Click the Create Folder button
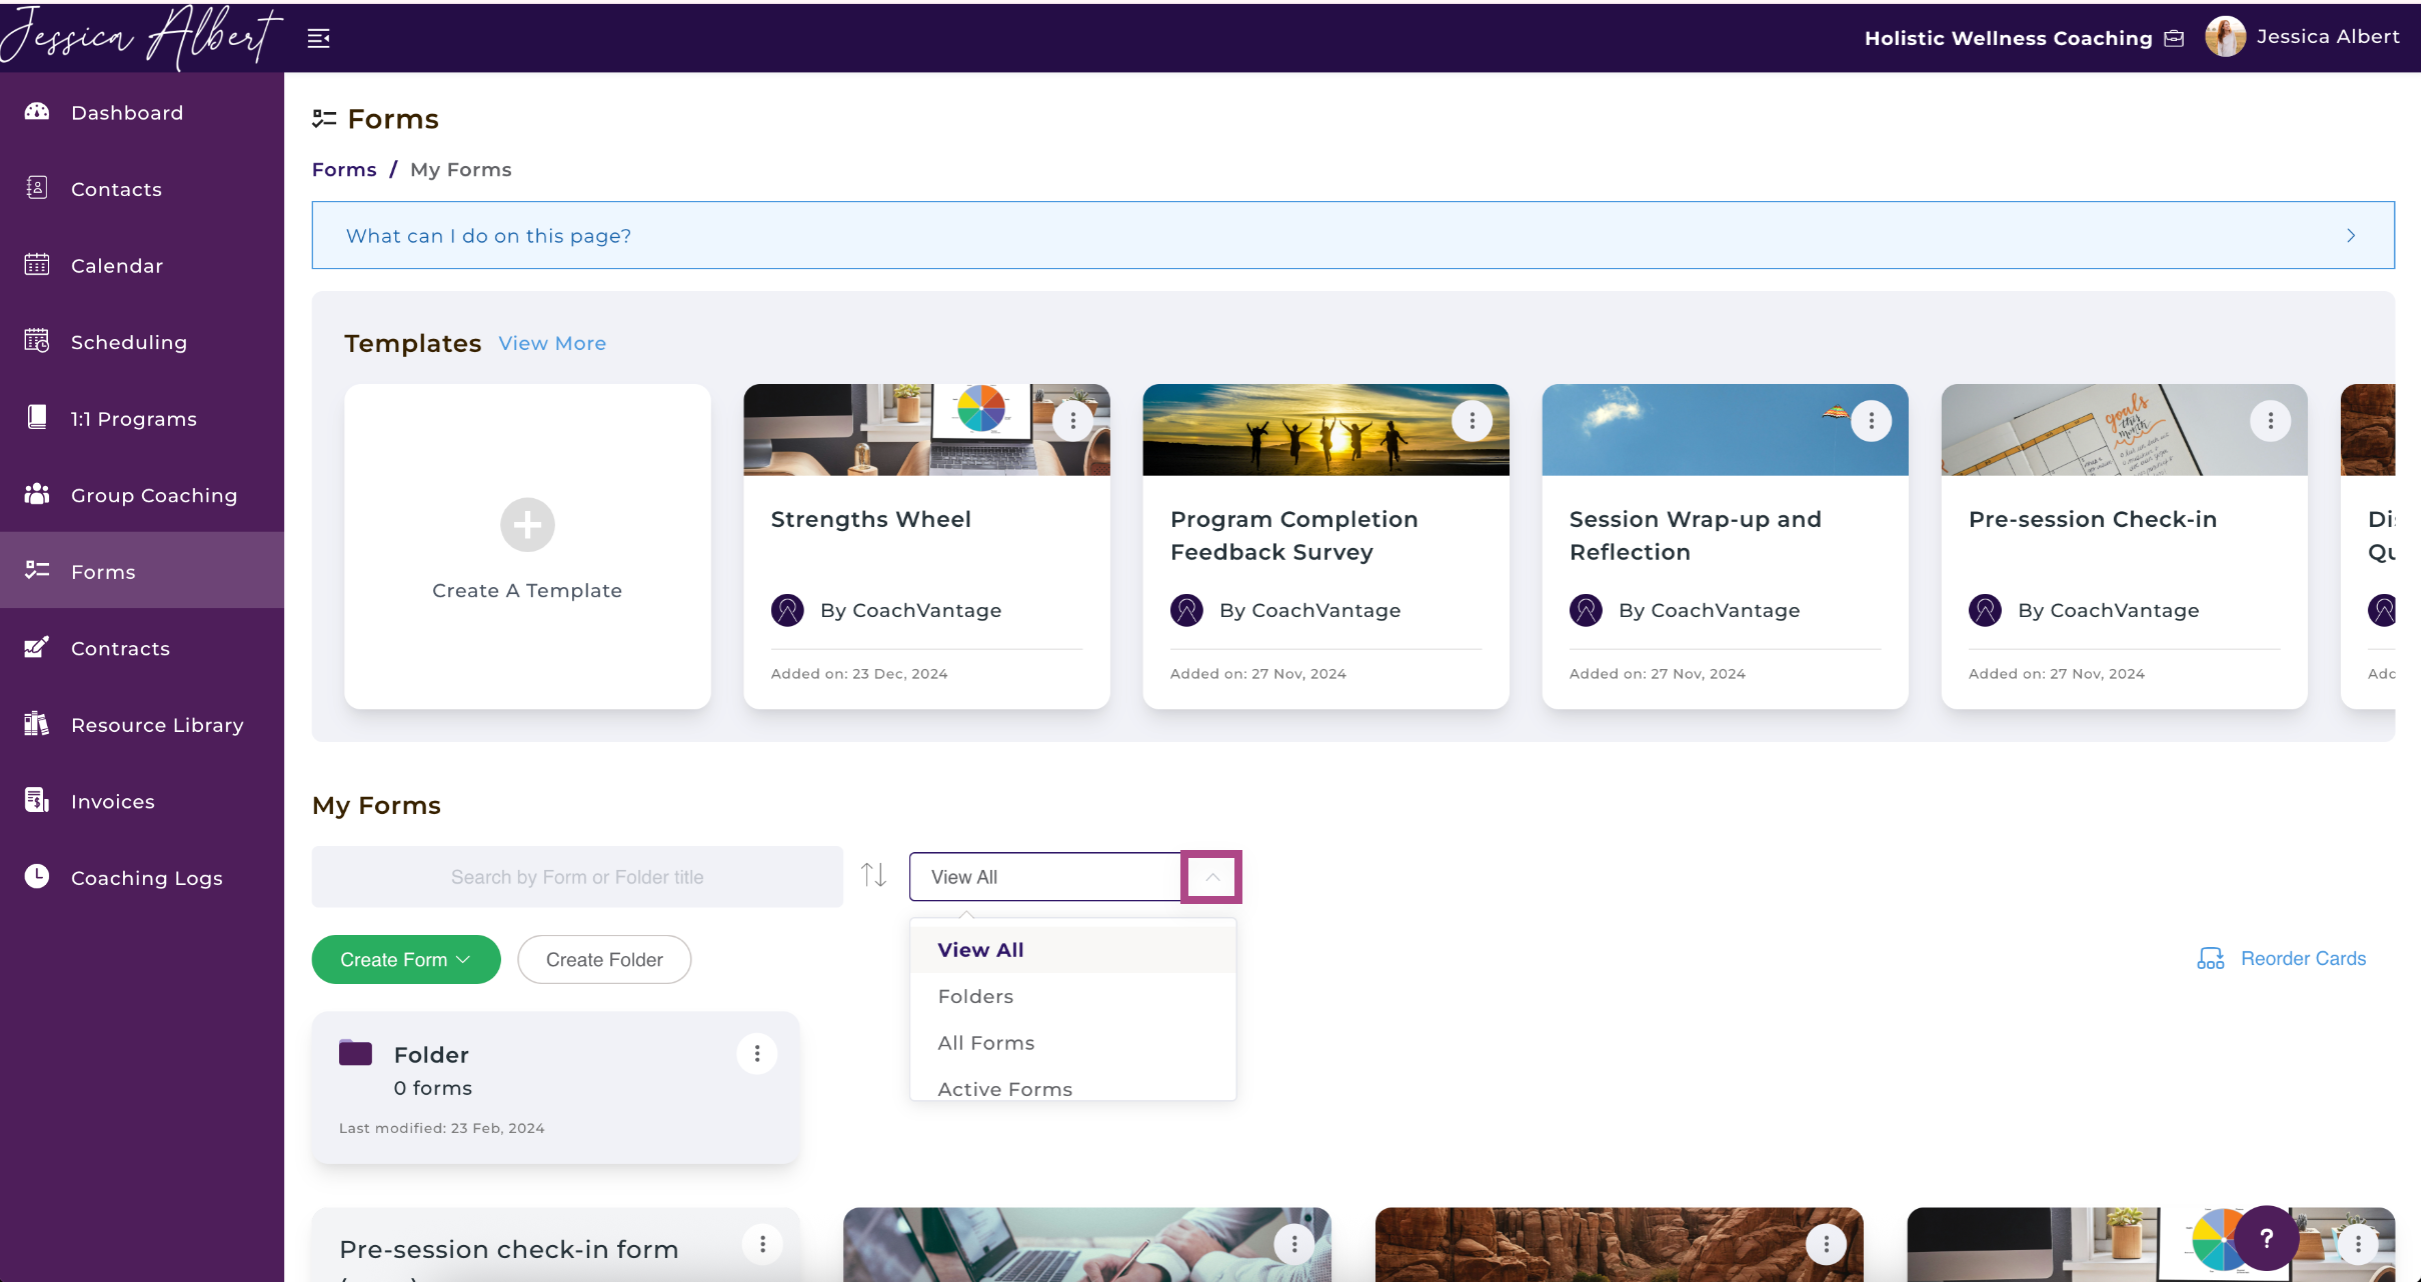 point(604,959)
